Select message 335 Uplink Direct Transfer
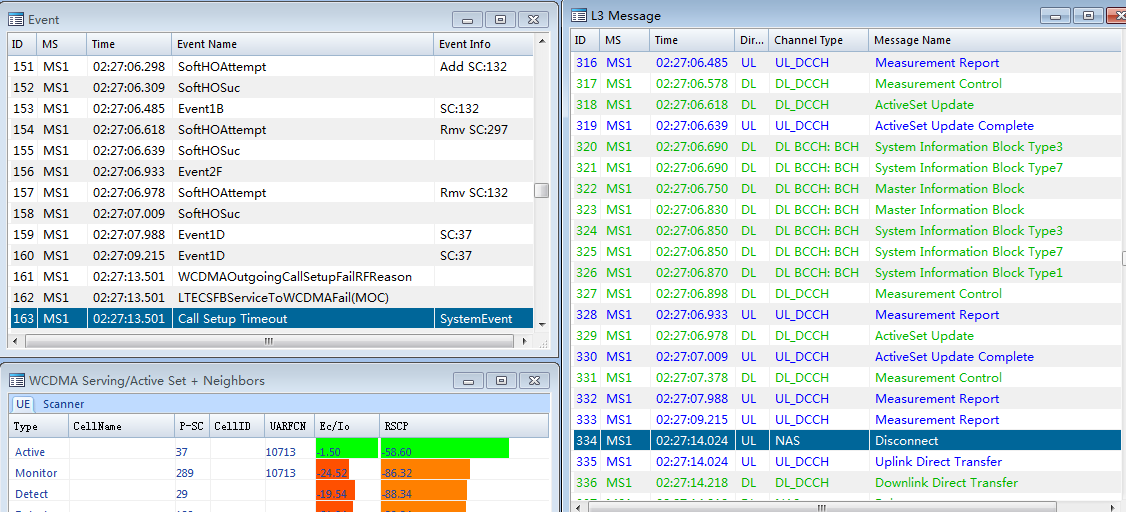 847,462
